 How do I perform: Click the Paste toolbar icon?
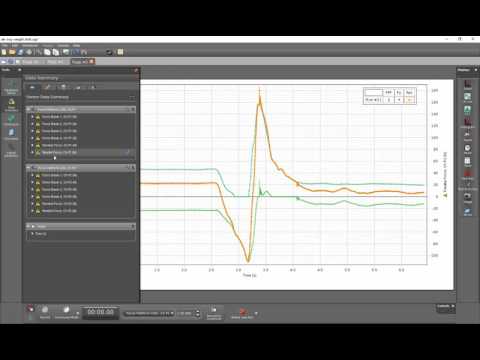56,52
